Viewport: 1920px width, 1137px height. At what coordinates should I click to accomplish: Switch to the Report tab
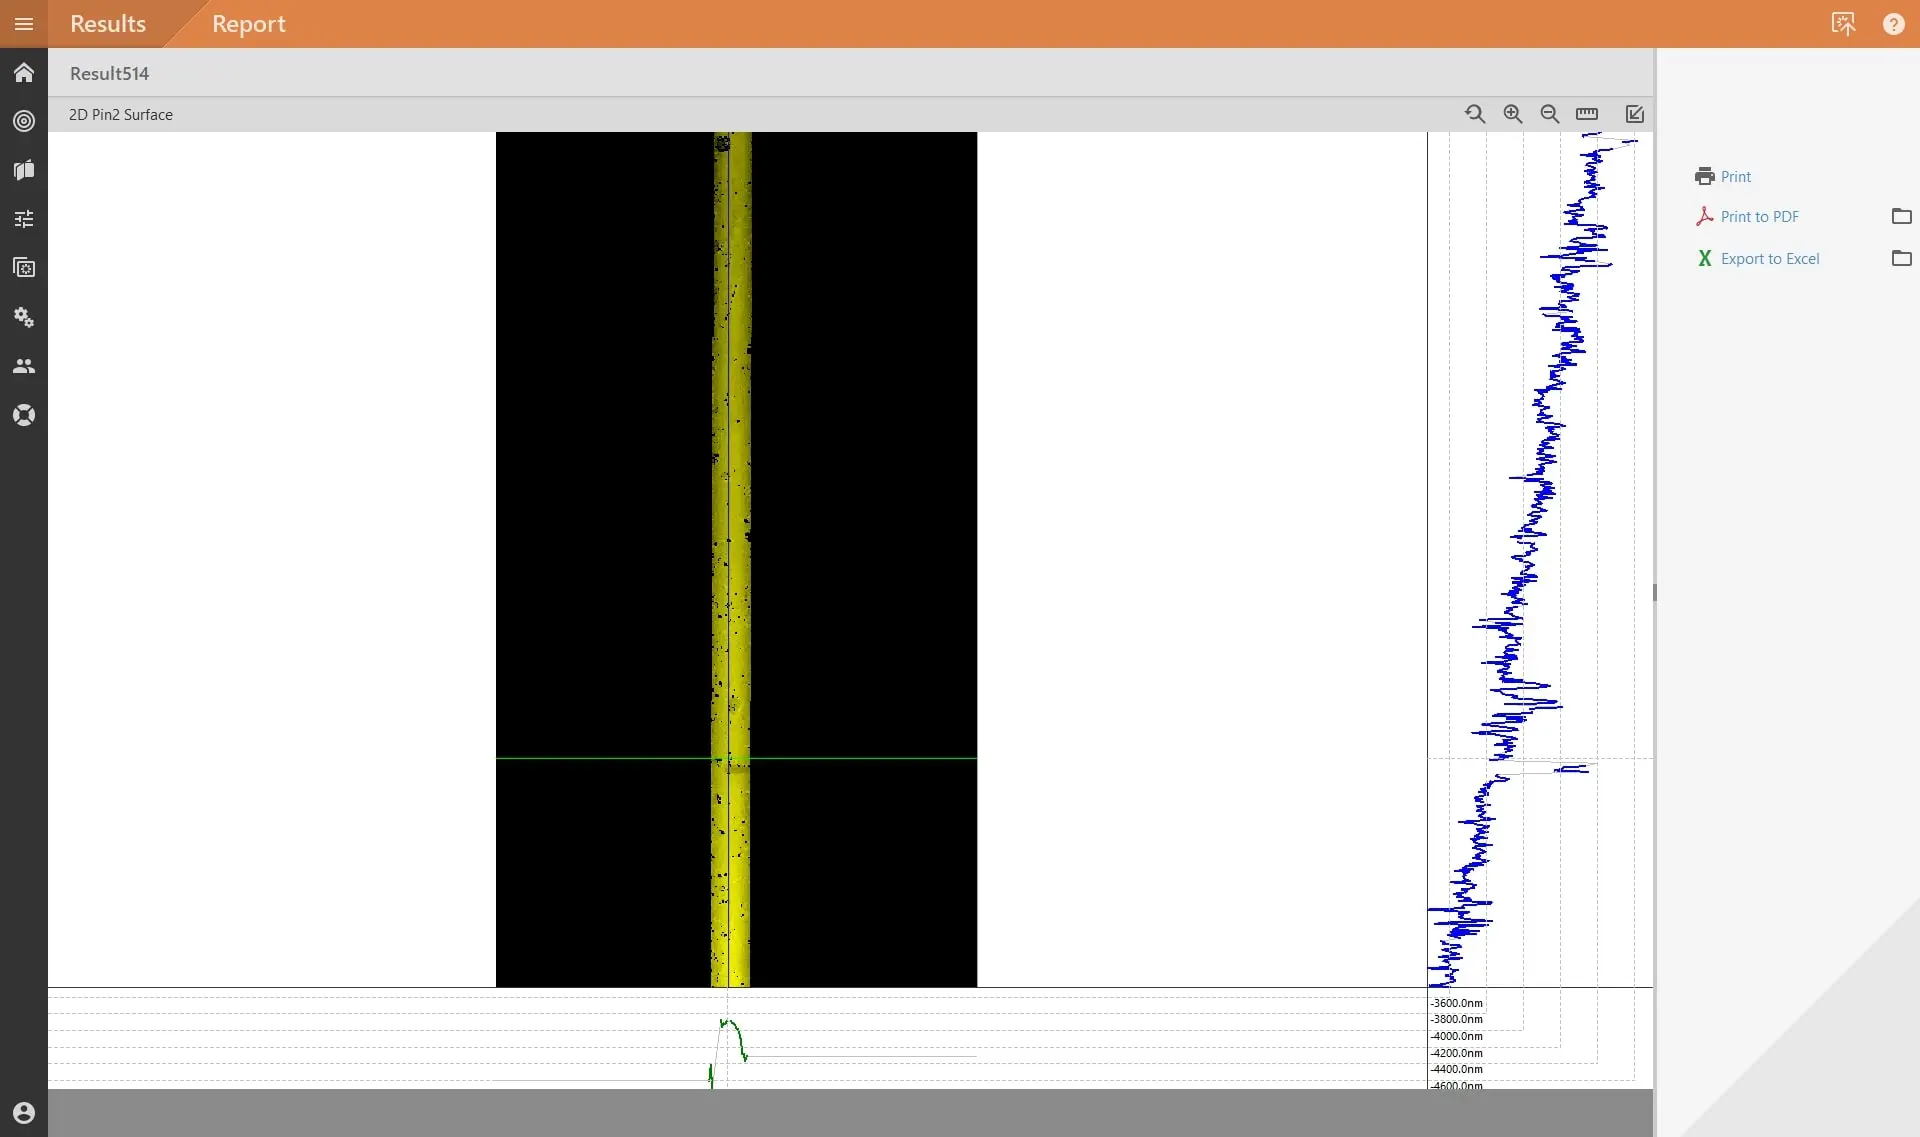click(x=248, y=24)
